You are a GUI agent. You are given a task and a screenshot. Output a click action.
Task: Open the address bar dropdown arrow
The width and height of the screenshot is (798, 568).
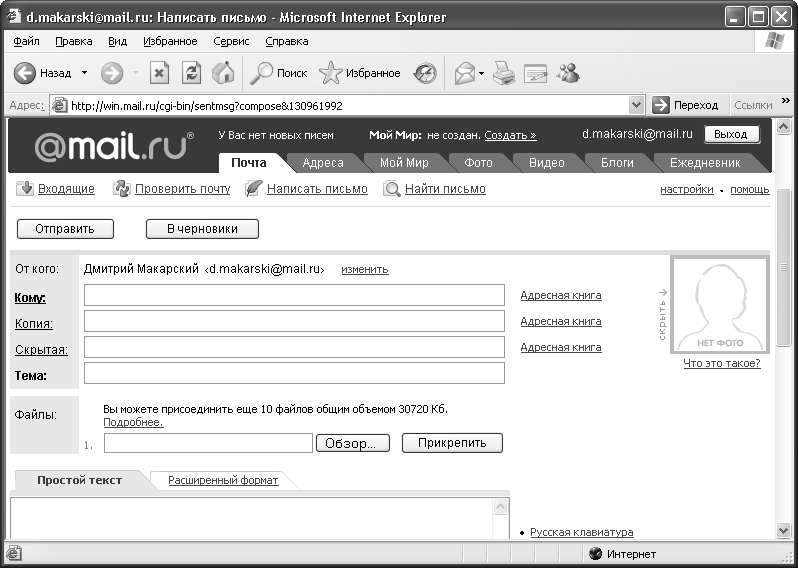[636, 105]
